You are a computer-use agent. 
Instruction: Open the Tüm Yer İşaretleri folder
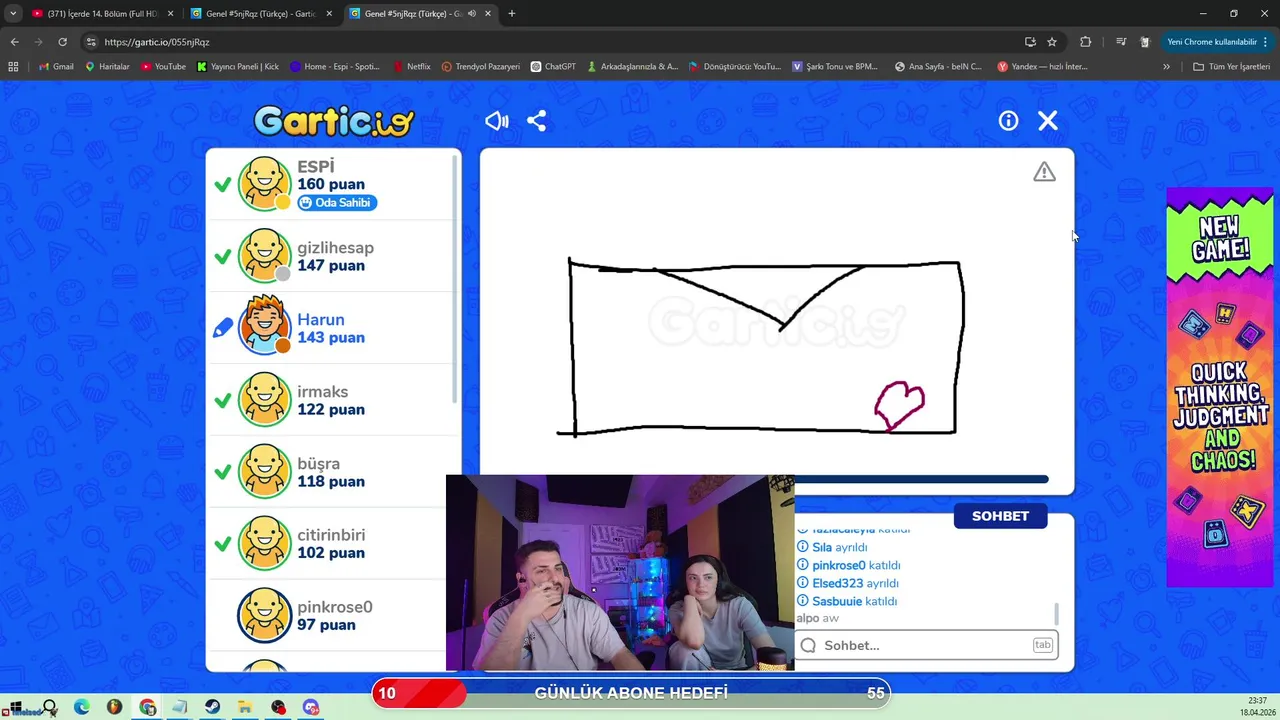1232,66
